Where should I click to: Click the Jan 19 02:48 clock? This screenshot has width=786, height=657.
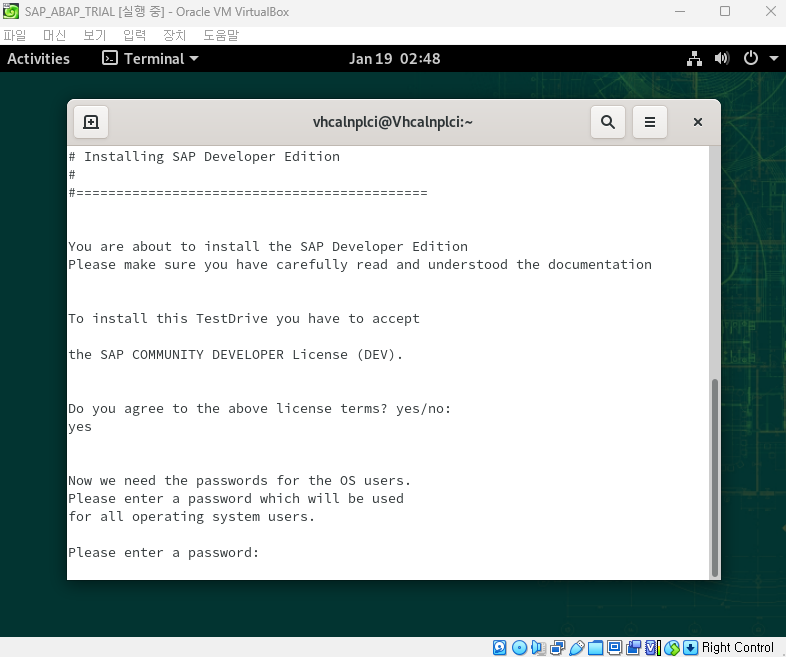pyautogui.click(x=395, y=59)
